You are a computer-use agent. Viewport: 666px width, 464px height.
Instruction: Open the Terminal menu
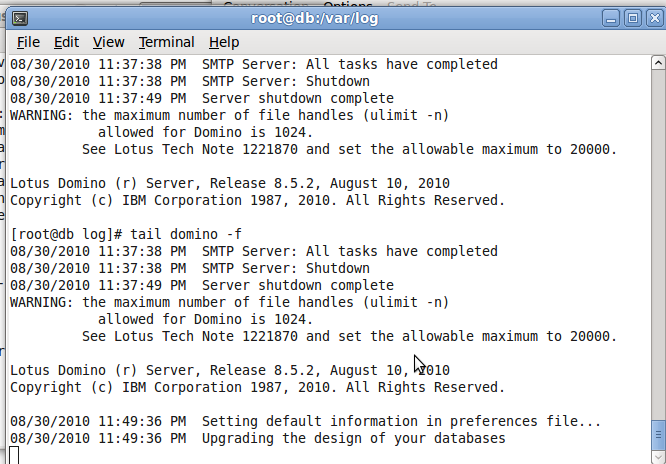click(x=166, y=42)
